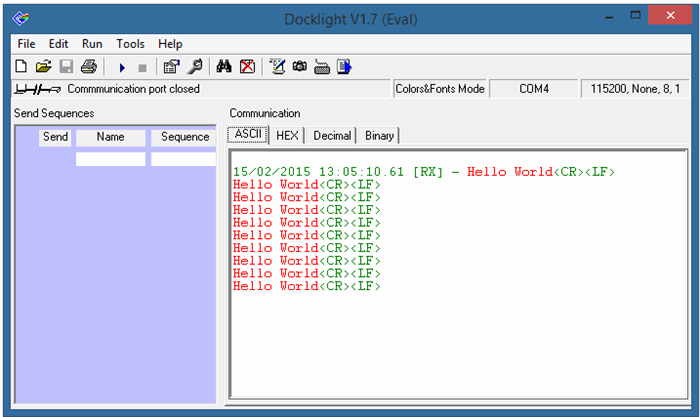Click COM4 port status field

(533, 89)
